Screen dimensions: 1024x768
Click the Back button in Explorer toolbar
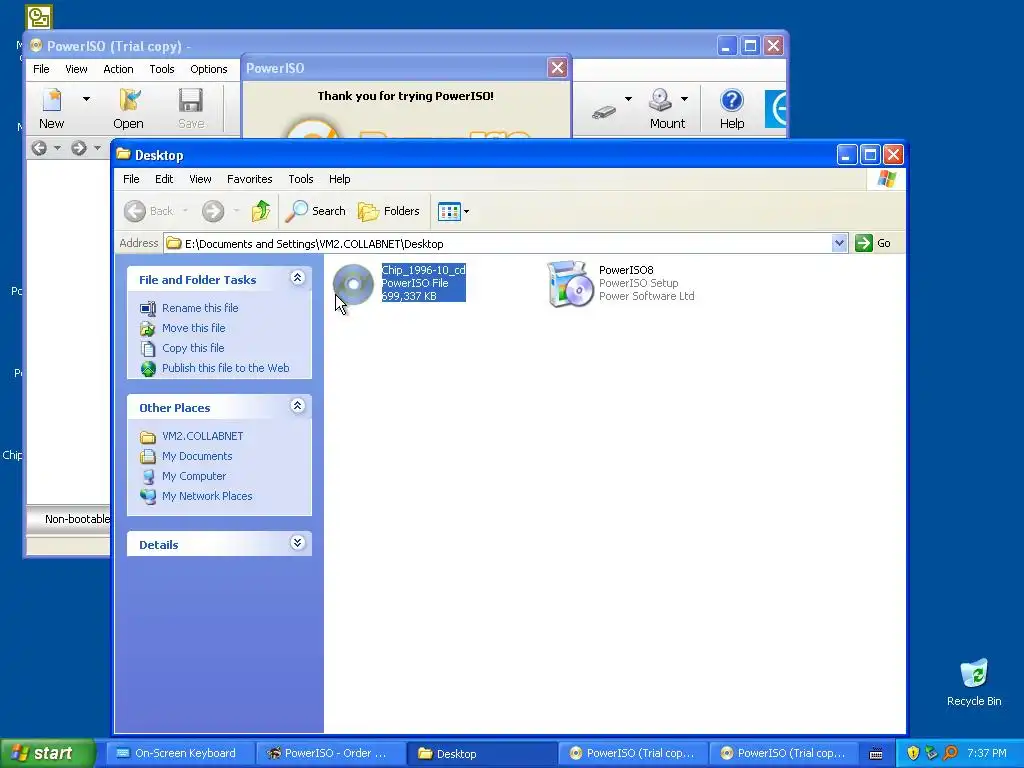149,211
